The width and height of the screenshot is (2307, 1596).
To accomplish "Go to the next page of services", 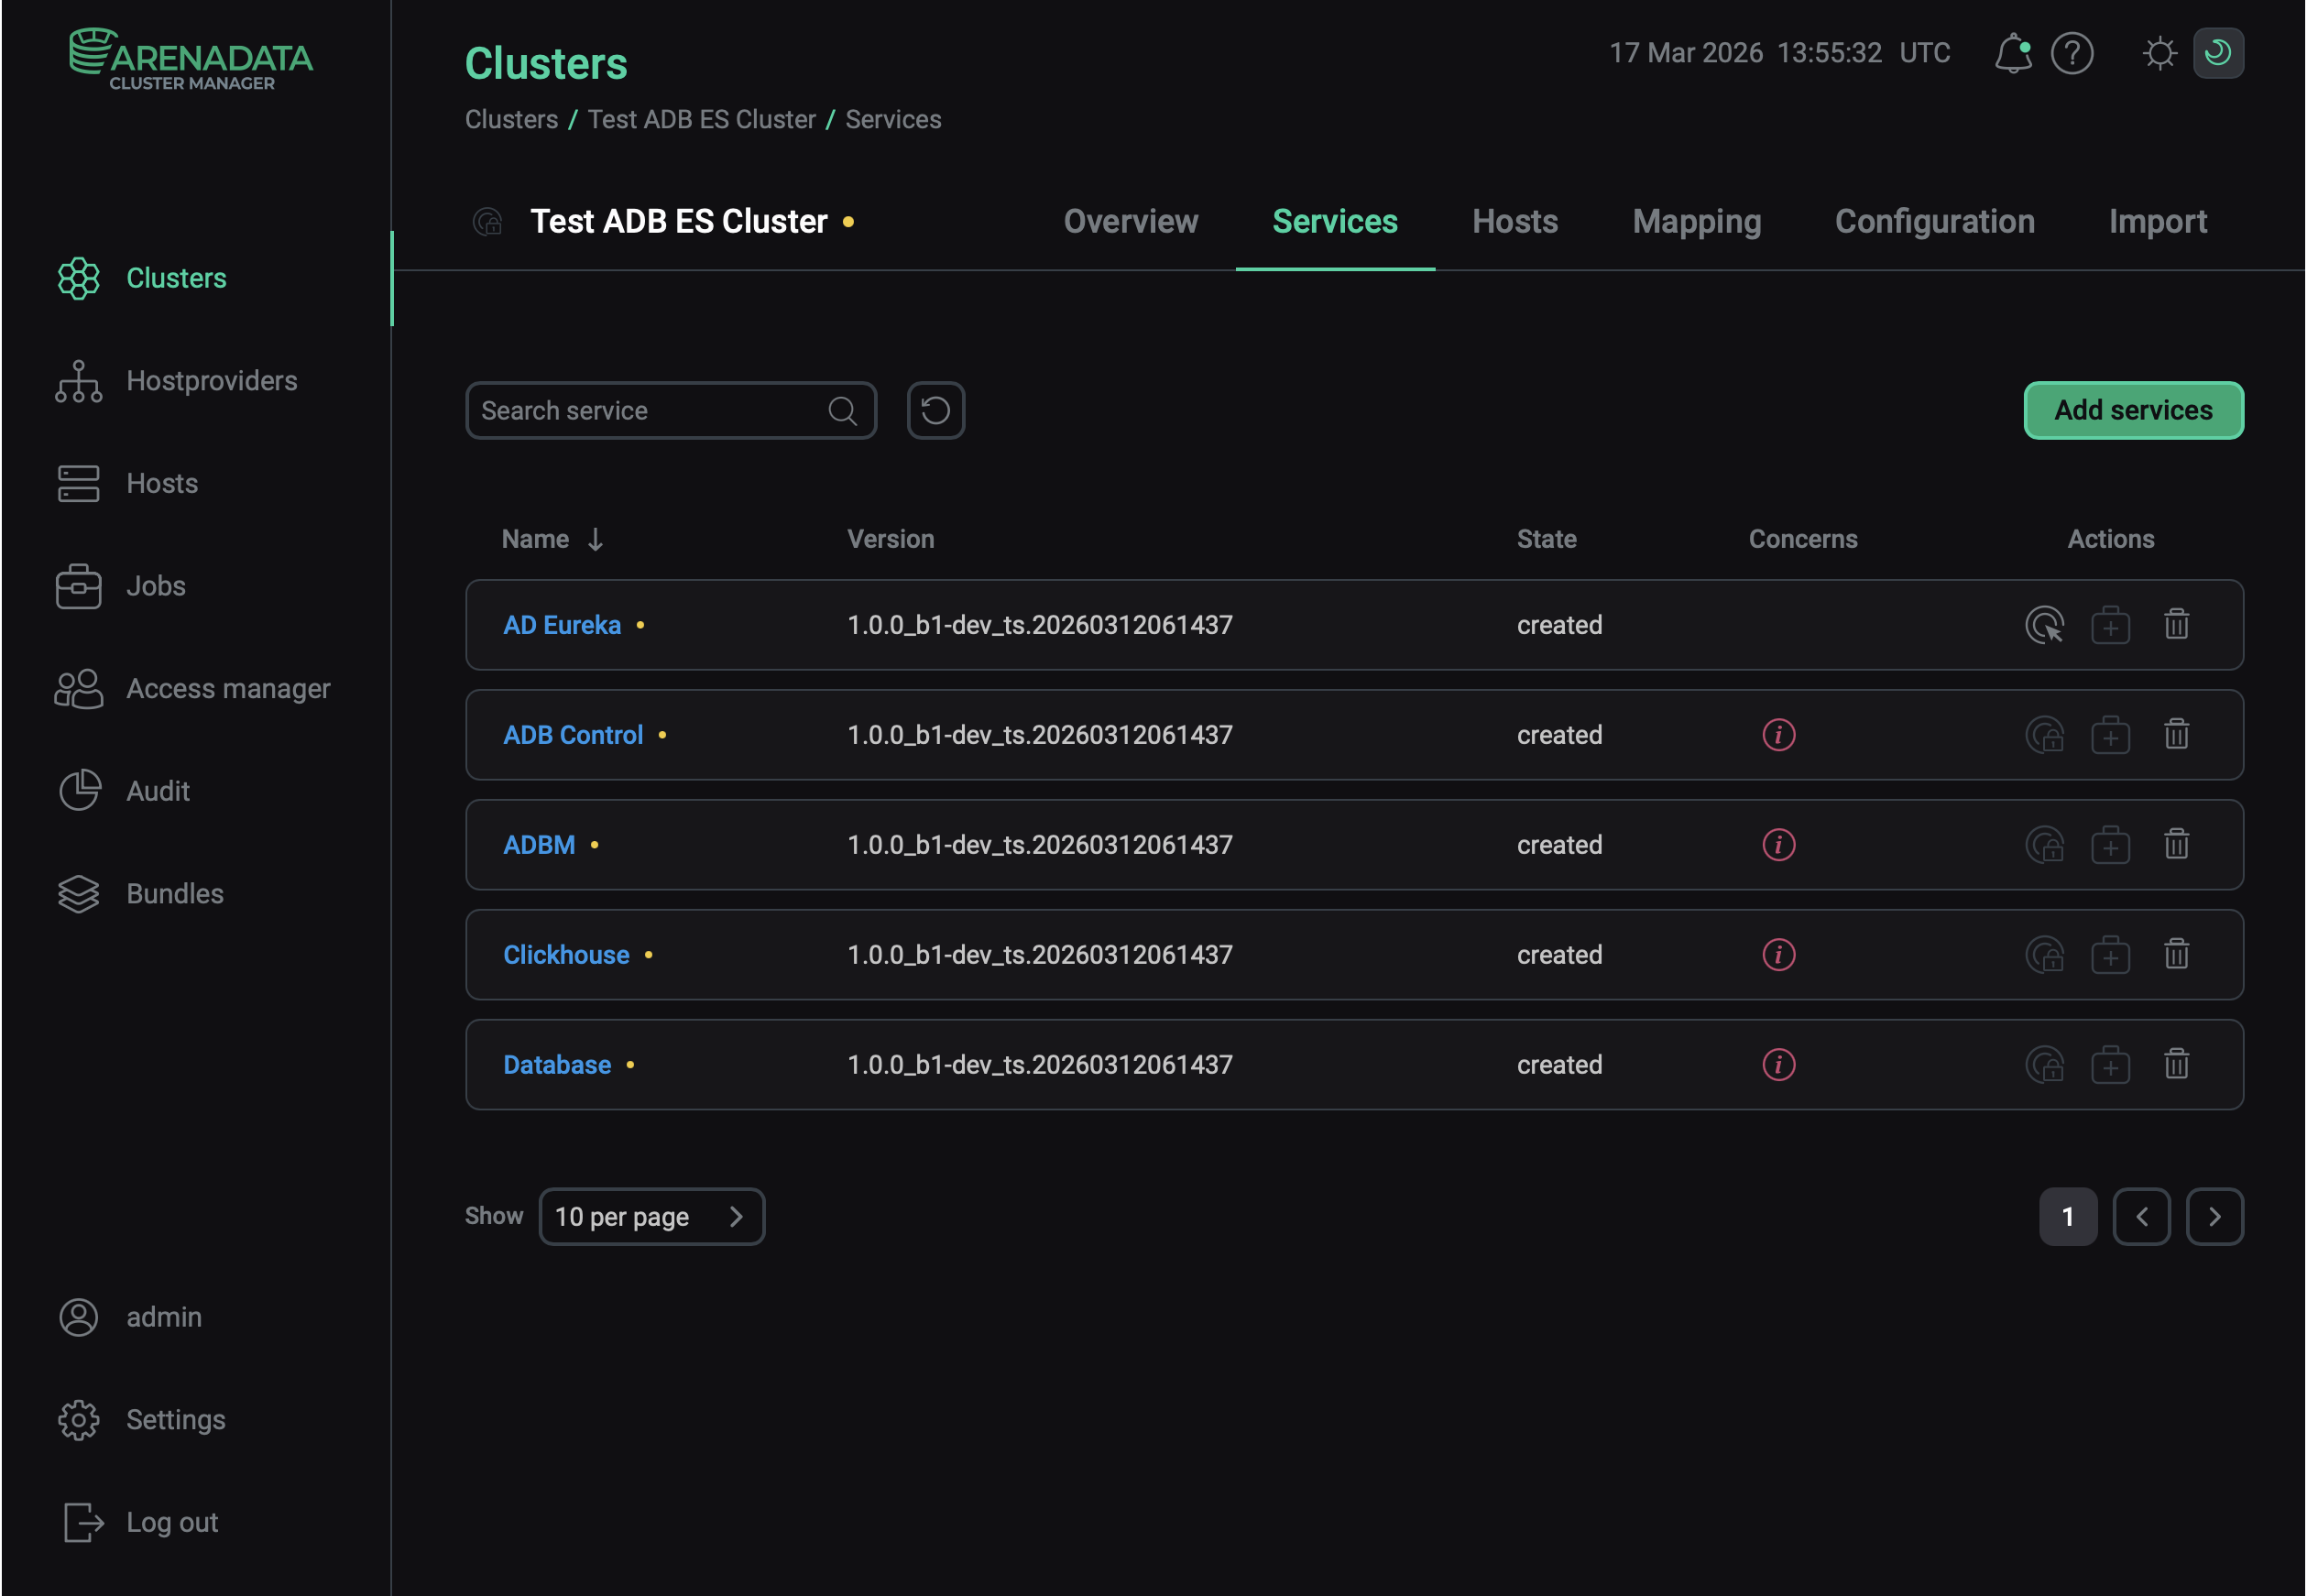I will tap(2215, 1216).
